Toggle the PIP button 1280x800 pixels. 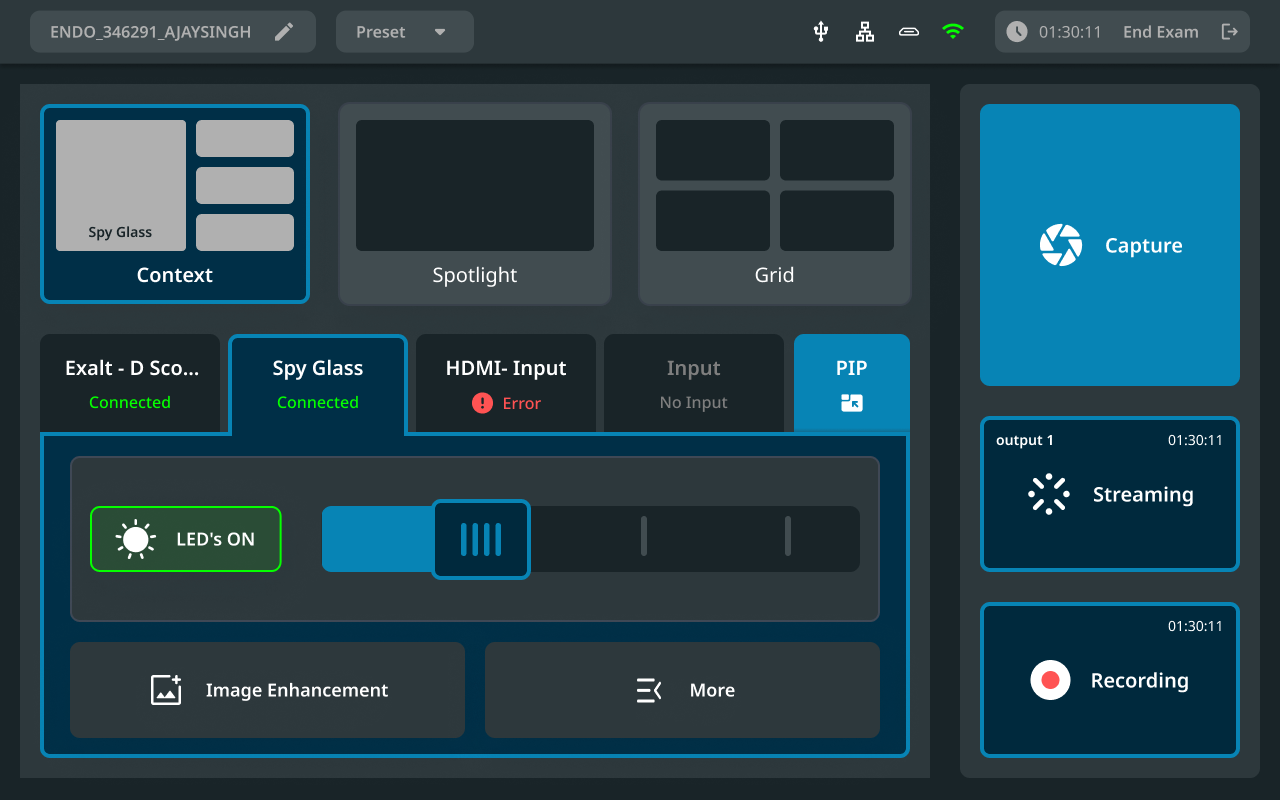(x=852, y=384)
